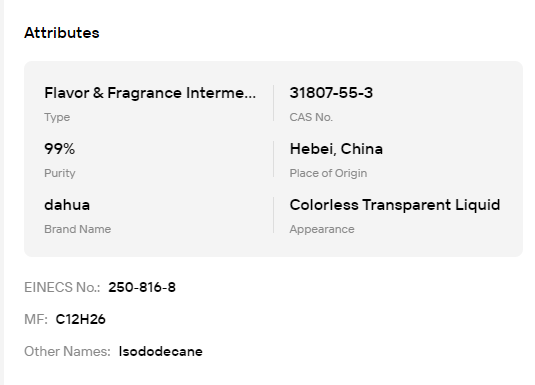Select the CAS number 31807-55-3
Screen dimensions: 535x385
(x=331, y=93)
